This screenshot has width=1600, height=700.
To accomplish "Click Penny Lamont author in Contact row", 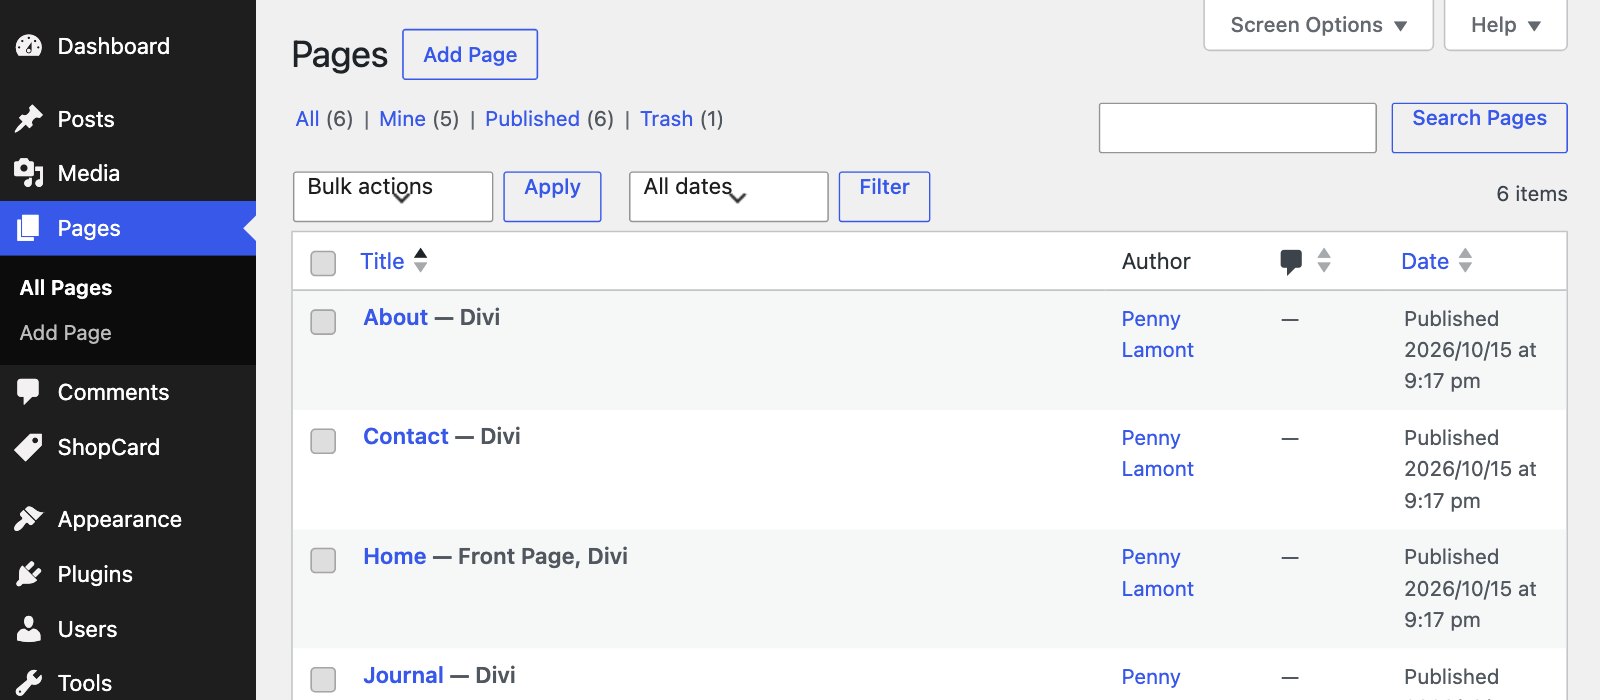I will (1157, 453).
